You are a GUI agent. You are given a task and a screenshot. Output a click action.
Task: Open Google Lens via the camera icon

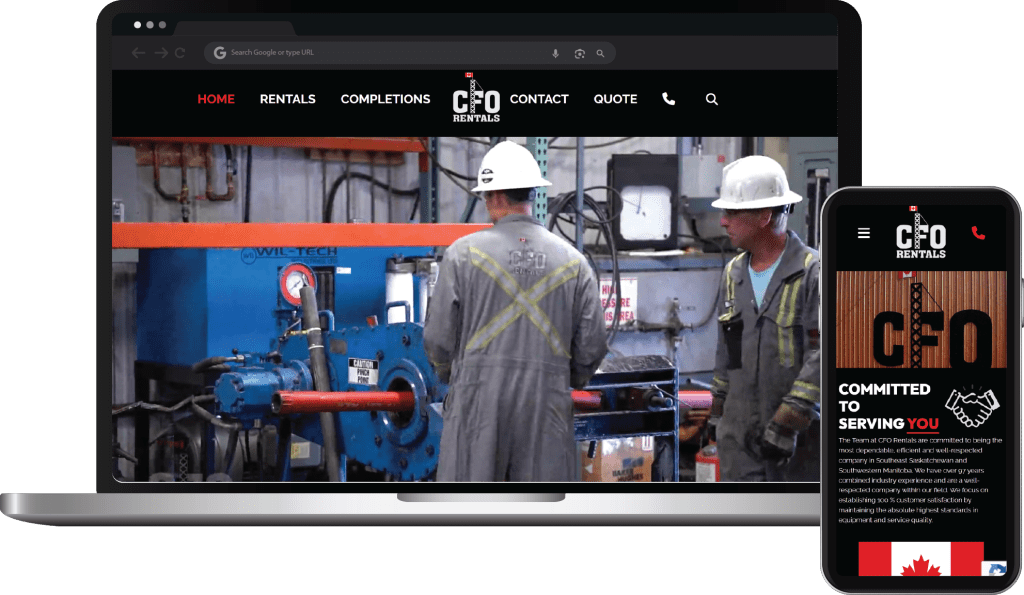pos(580,52)
